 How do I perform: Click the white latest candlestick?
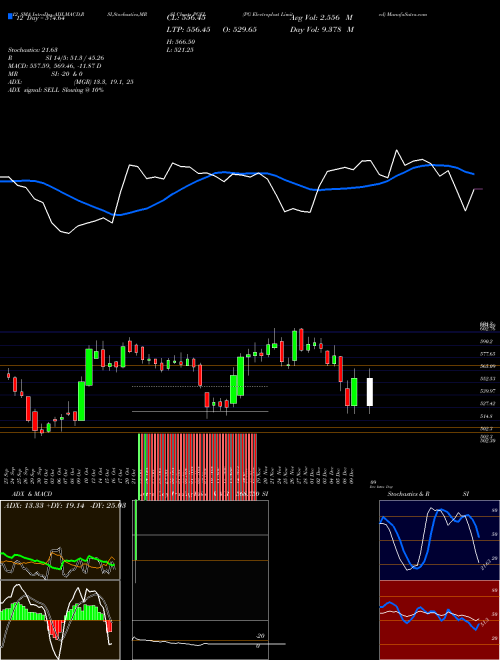pos(370,392)
